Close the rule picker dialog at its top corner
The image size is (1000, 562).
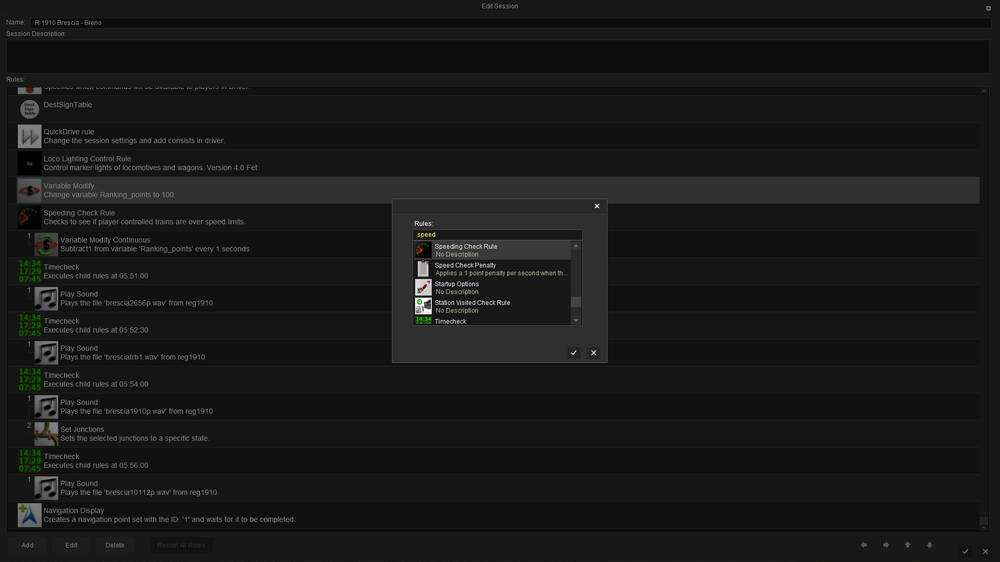(597, 206)
